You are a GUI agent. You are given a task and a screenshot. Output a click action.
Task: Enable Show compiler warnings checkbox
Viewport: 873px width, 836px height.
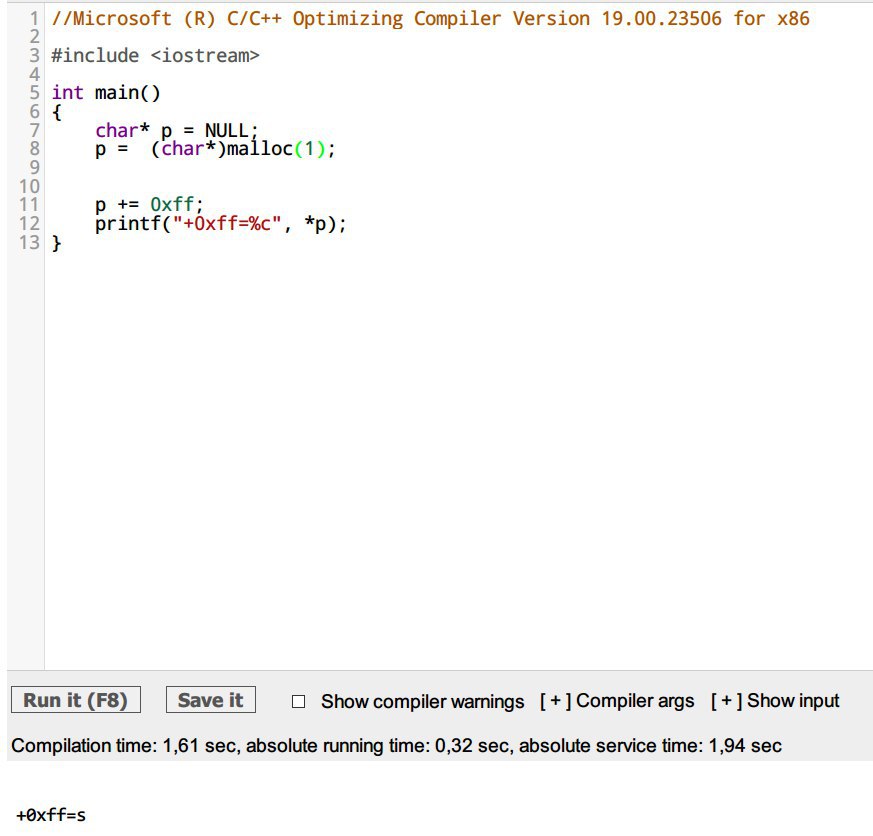[298, 701]
